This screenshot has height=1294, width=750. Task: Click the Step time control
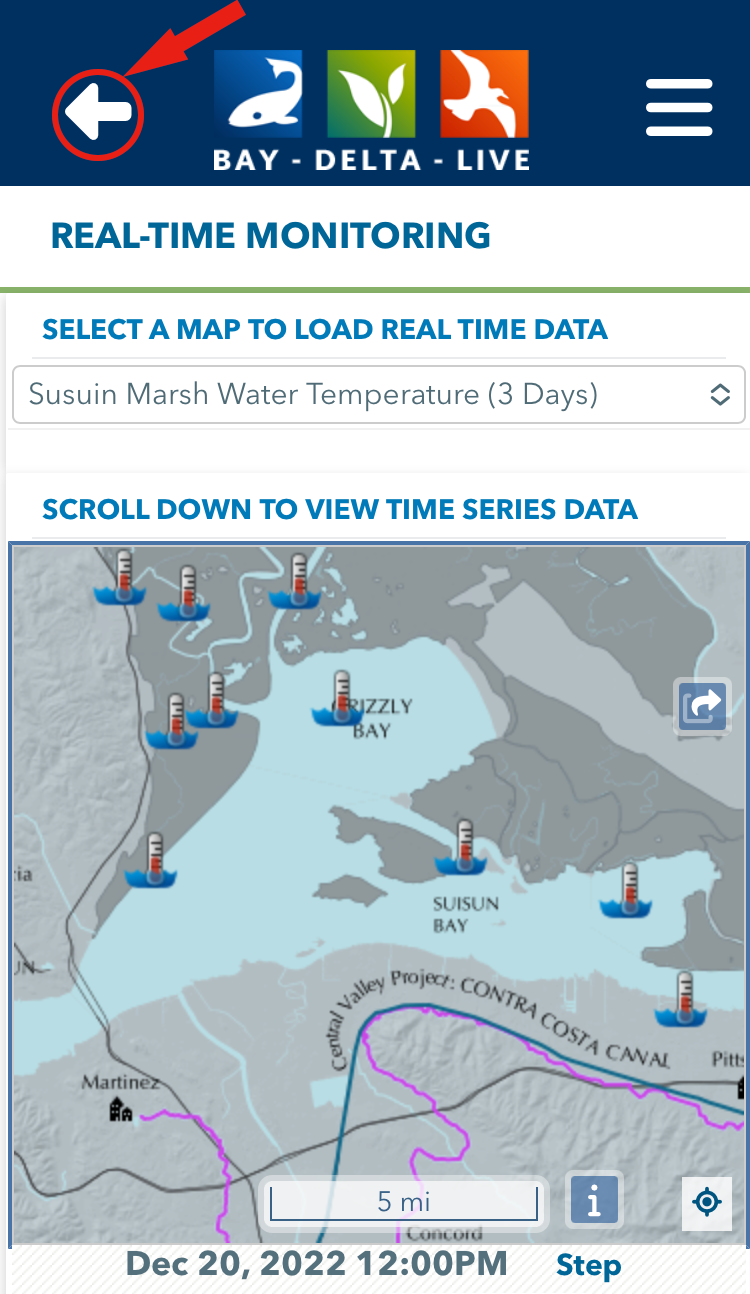[589, 1265]
